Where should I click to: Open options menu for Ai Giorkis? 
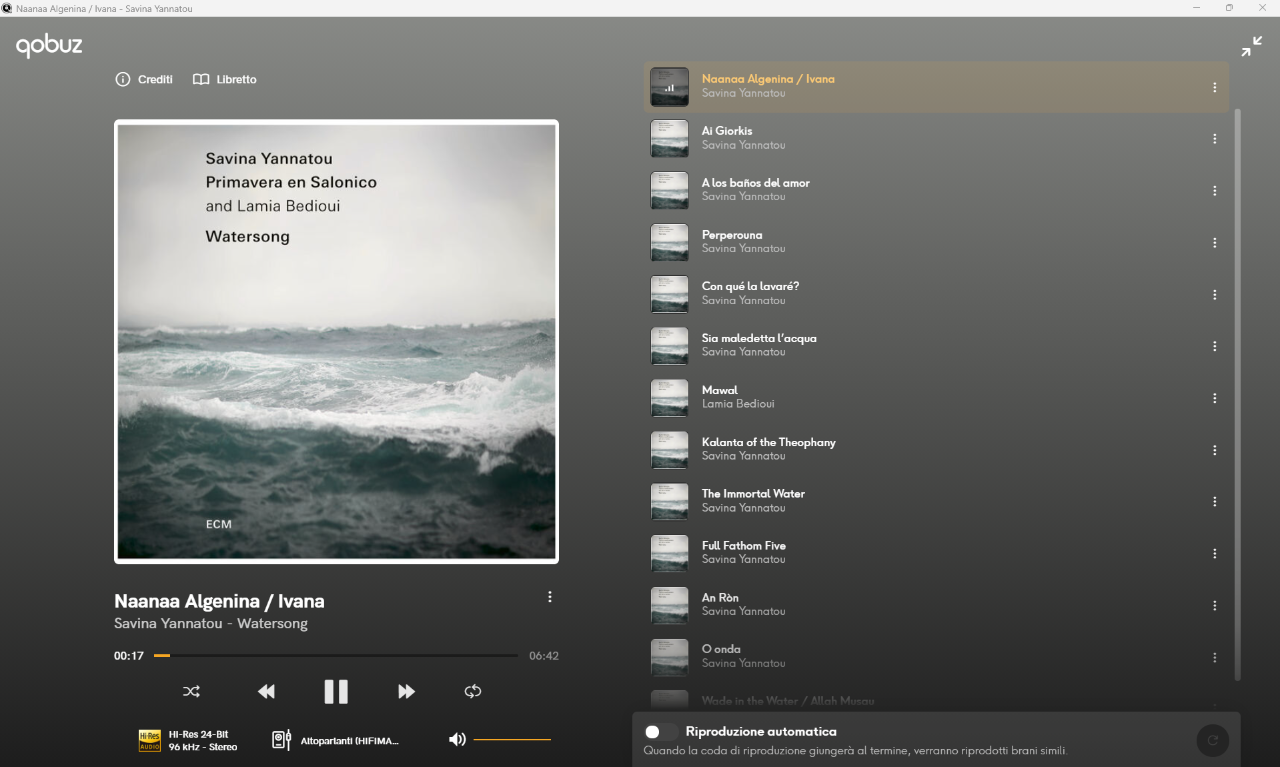click(x=1214, y=139)
